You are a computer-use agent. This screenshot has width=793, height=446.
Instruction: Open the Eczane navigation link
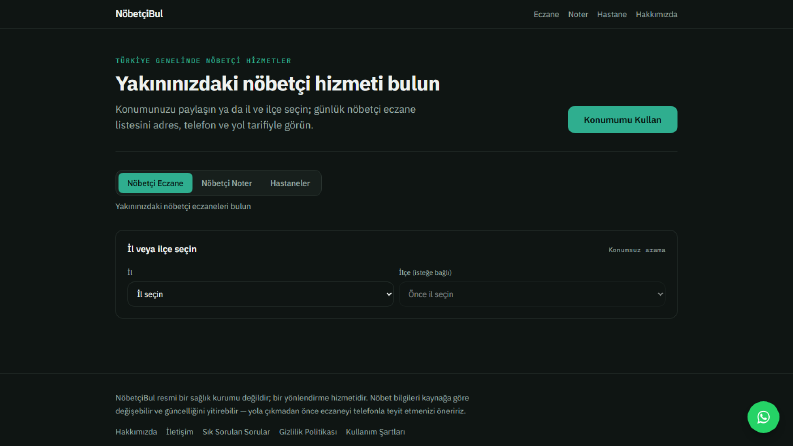tap(546, 14)
